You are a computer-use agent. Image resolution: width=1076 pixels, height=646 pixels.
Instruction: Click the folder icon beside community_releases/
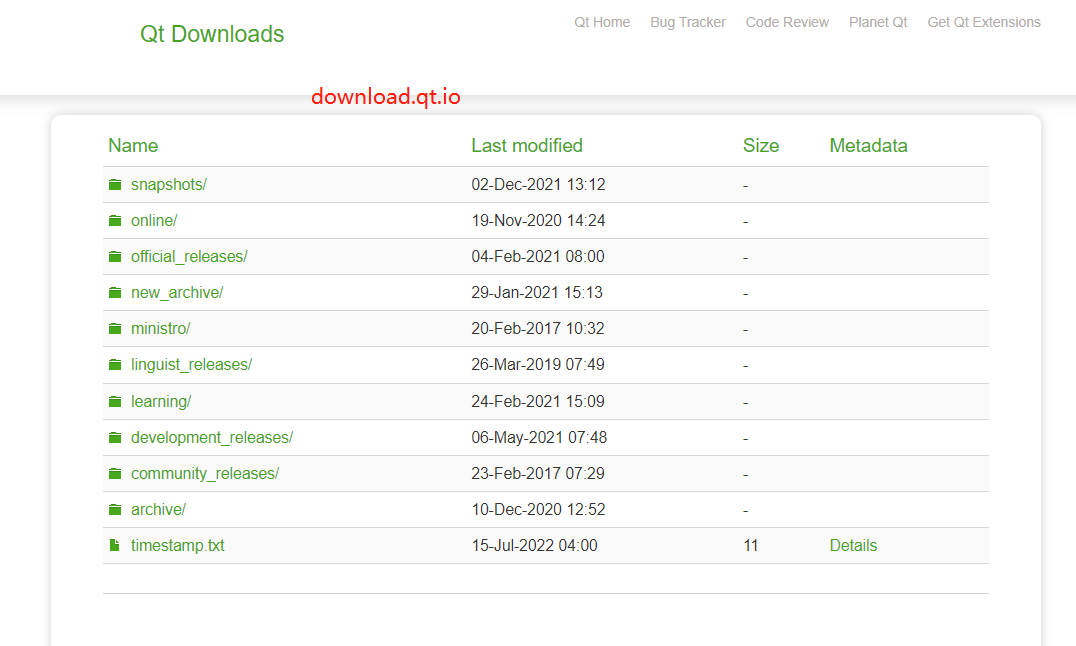(115, 474)
